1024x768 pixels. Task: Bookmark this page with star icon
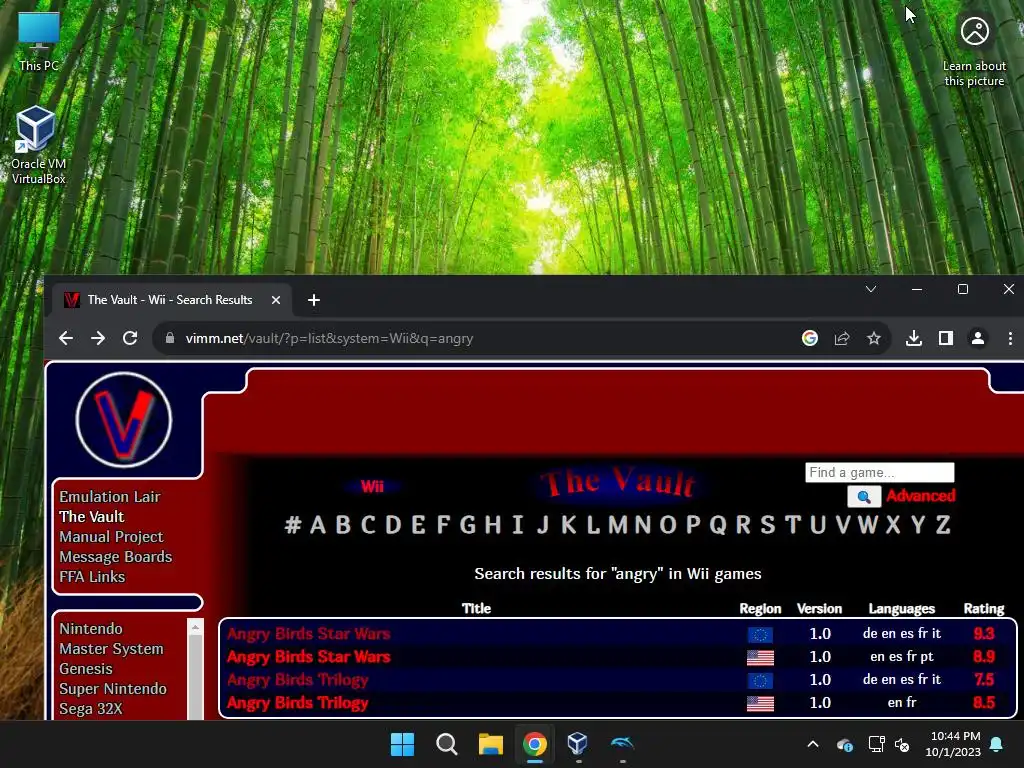(x=874, y=338)
